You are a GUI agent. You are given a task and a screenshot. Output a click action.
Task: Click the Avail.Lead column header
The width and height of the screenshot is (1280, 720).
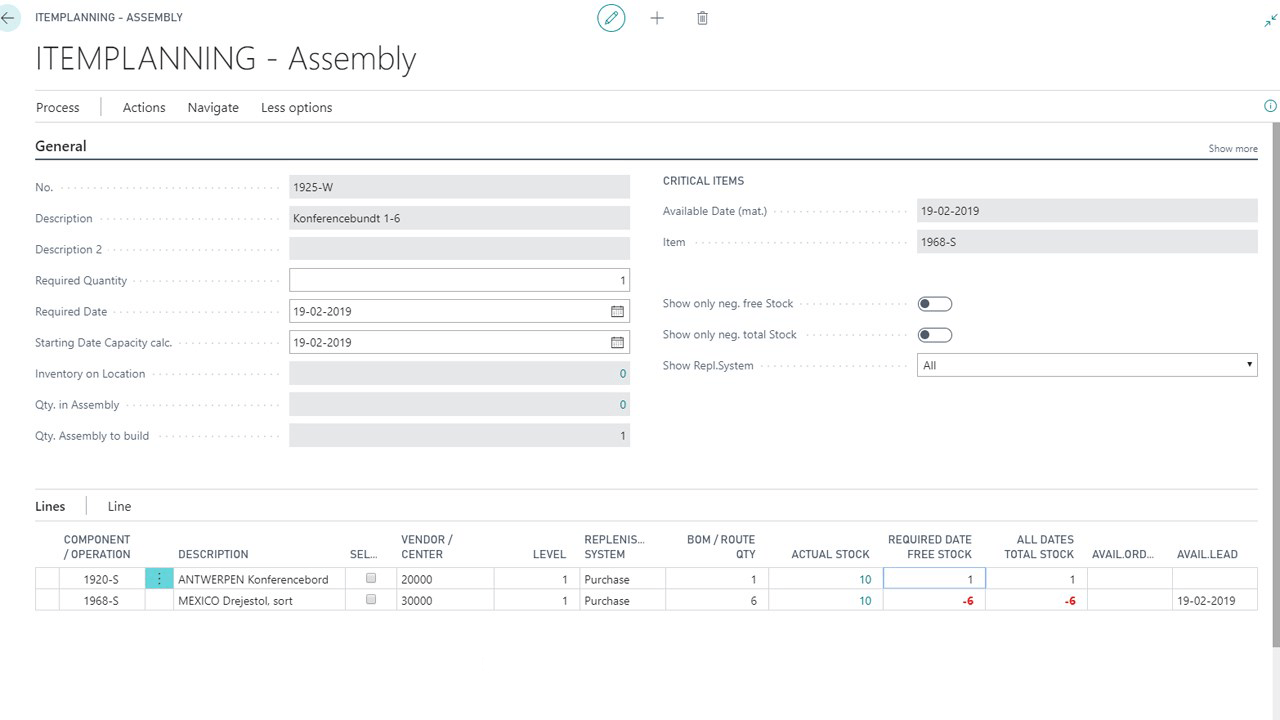[x=1207, y=554]
